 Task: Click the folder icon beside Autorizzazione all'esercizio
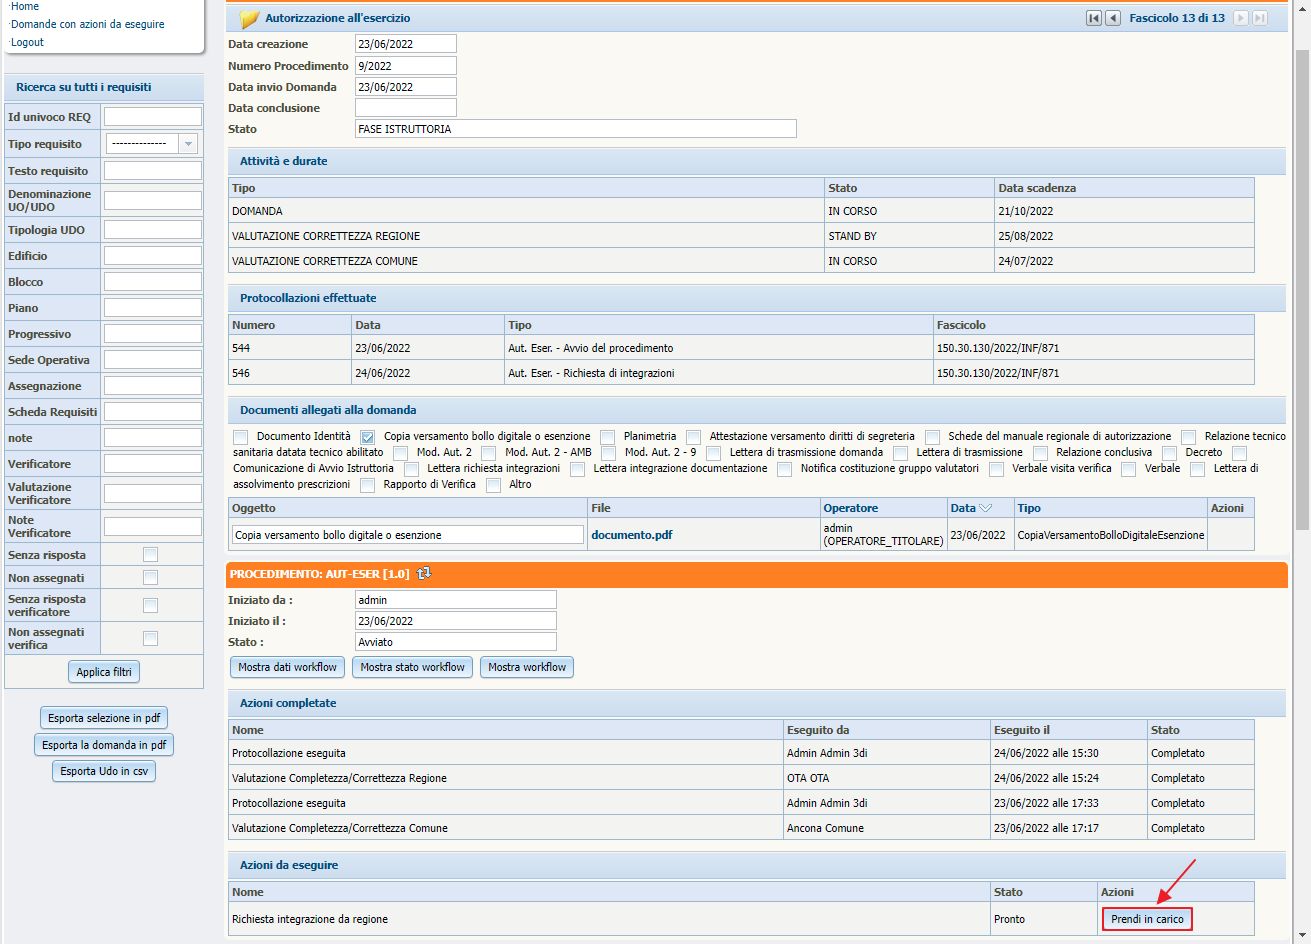coord(249,18)
